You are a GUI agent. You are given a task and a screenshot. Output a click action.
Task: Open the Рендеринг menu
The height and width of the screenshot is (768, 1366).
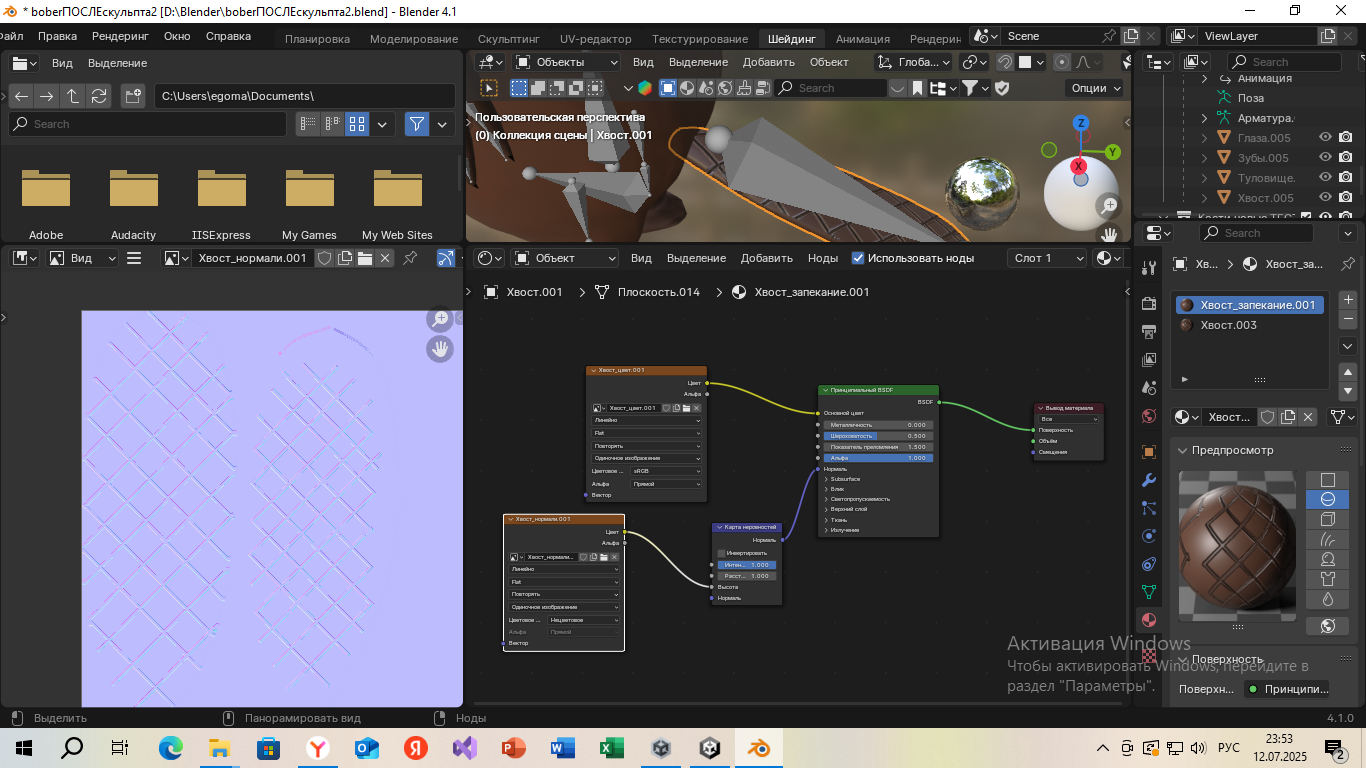(x=120, y=36)
